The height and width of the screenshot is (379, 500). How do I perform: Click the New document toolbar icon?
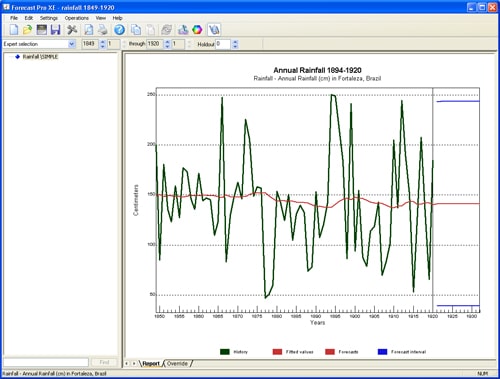click(x=14, y=30)
